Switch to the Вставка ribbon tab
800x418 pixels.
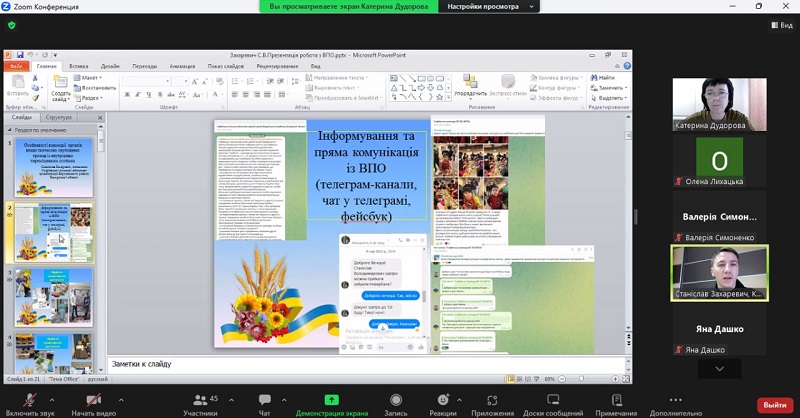[79, 66]
